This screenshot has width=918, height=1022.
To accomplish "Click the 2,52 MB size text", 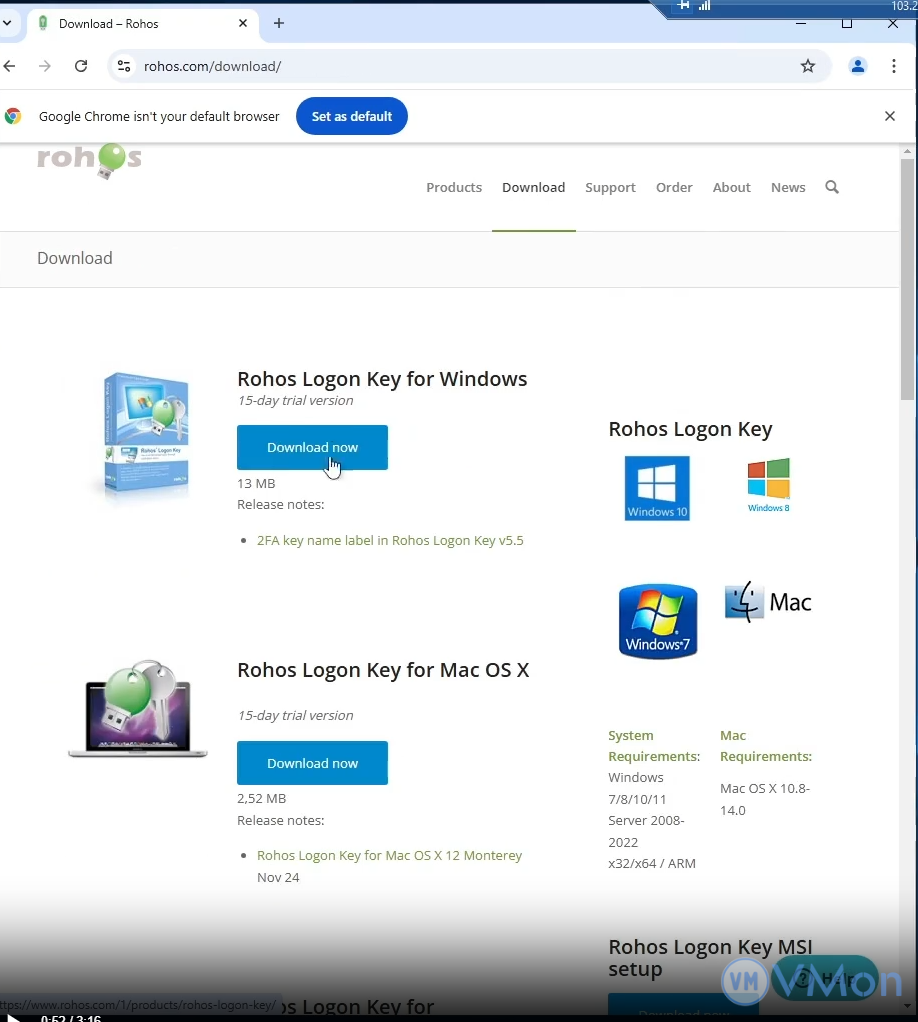I will 261,798.
